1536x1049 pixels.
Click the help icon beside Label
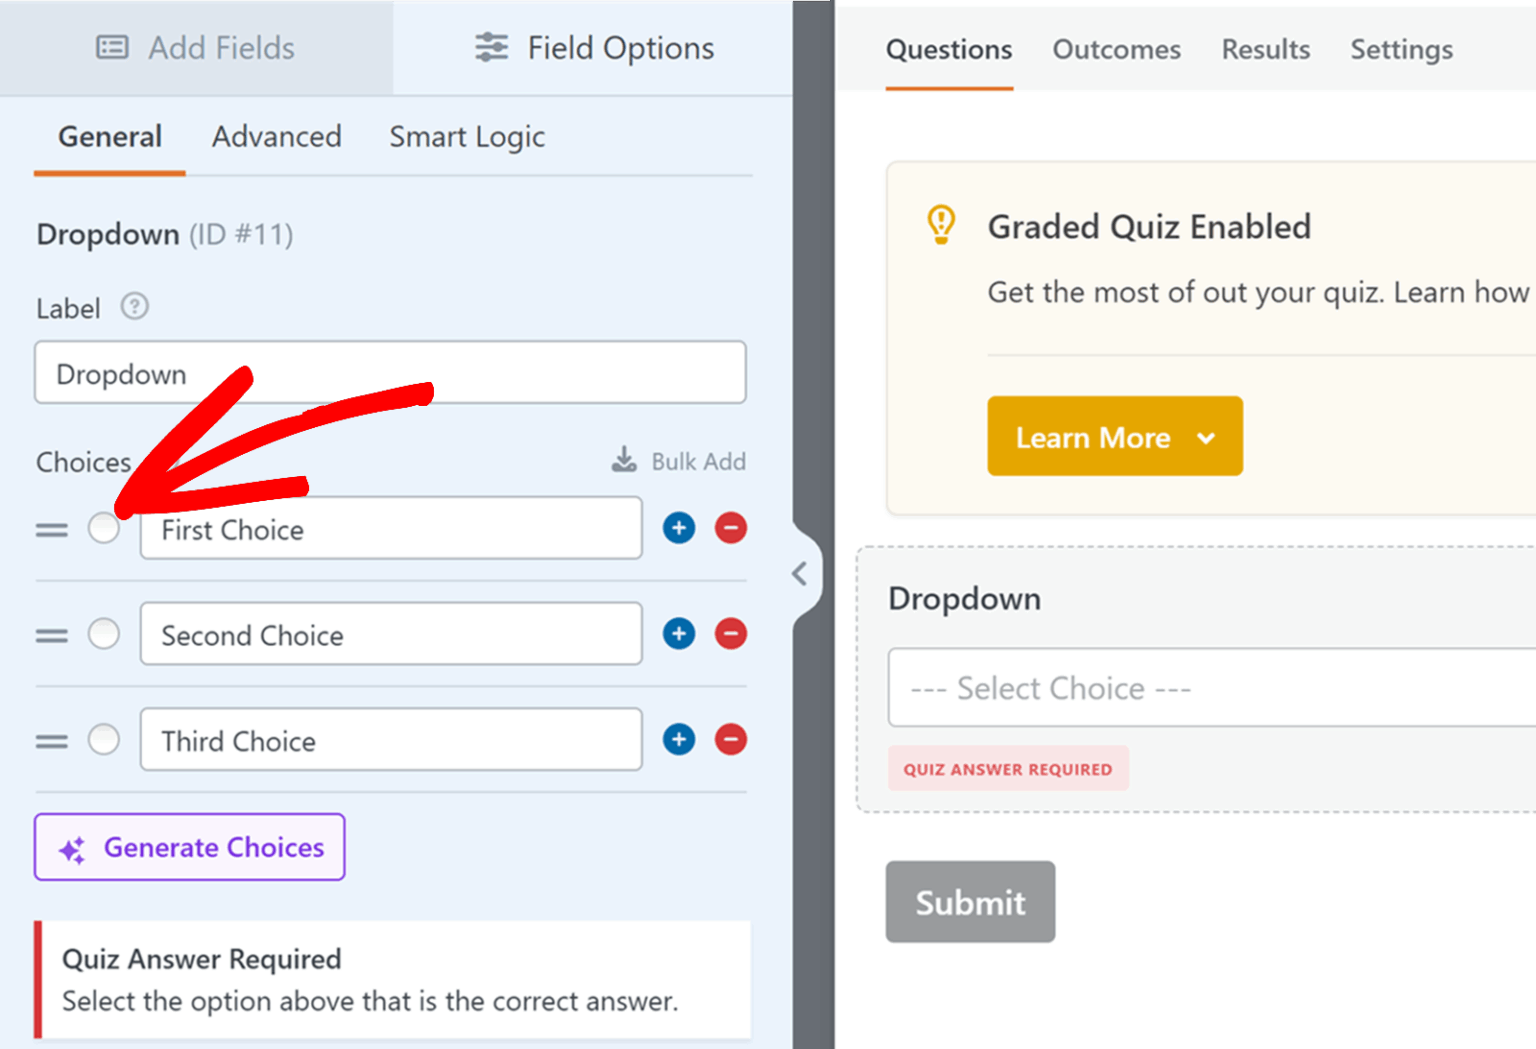(135, 307)
